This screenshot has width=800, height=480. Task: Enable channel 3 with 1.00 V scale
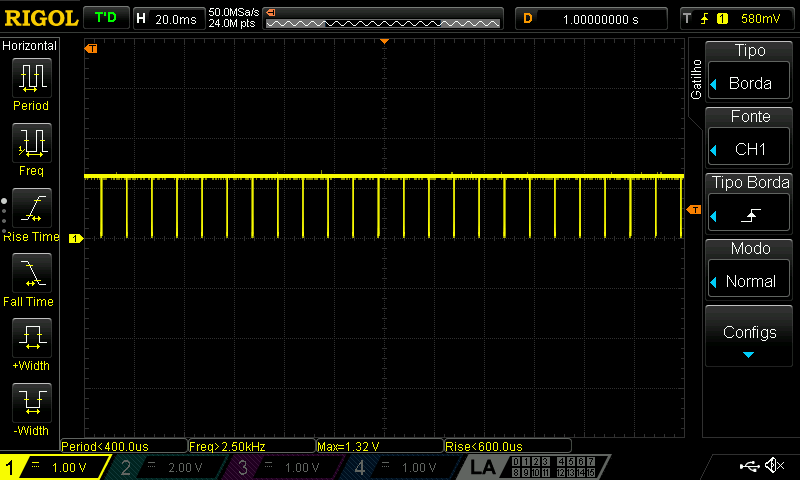click(x=285, y=467)
